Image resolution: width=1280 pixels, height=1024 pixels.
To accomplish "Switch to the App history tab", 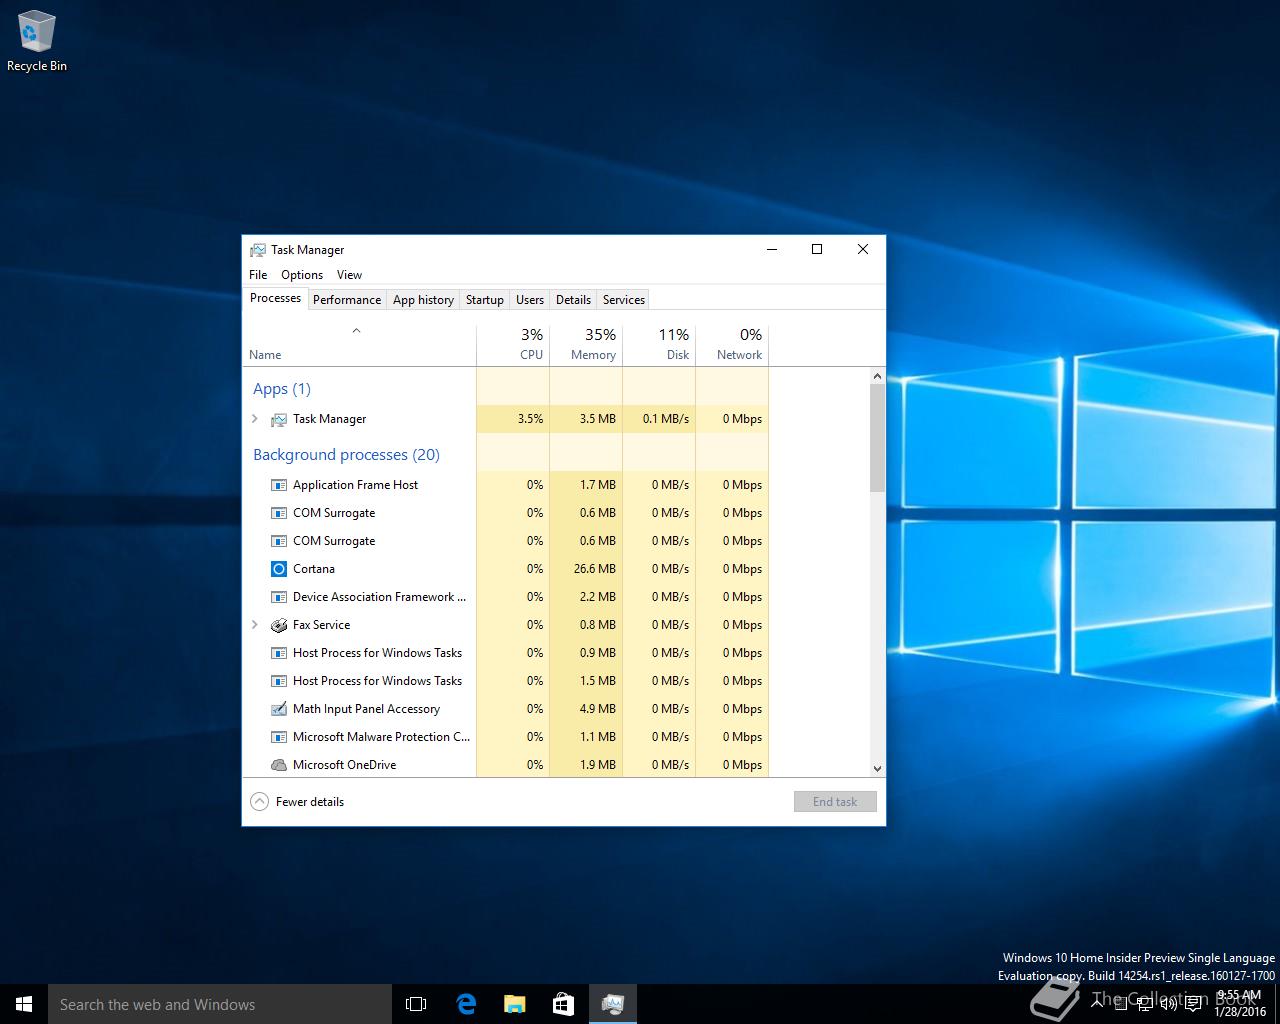I will [x=423, y=300].
